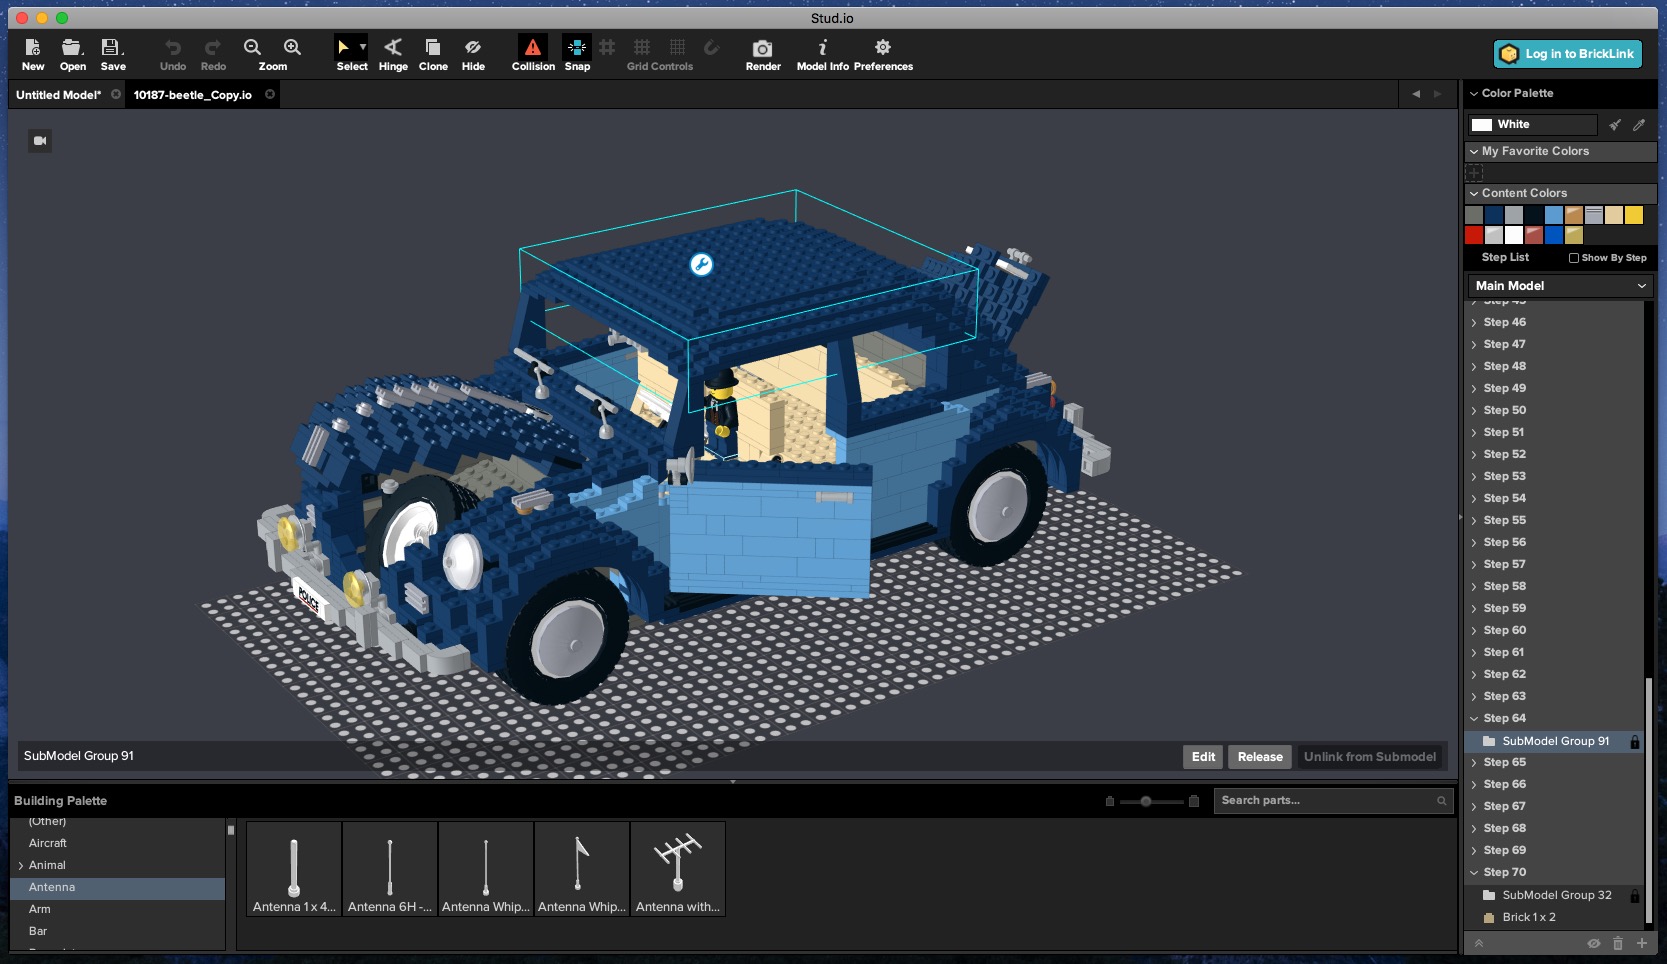Activate the Clone tool
Screen dimensions: 1667x964
tap(432, 54)
